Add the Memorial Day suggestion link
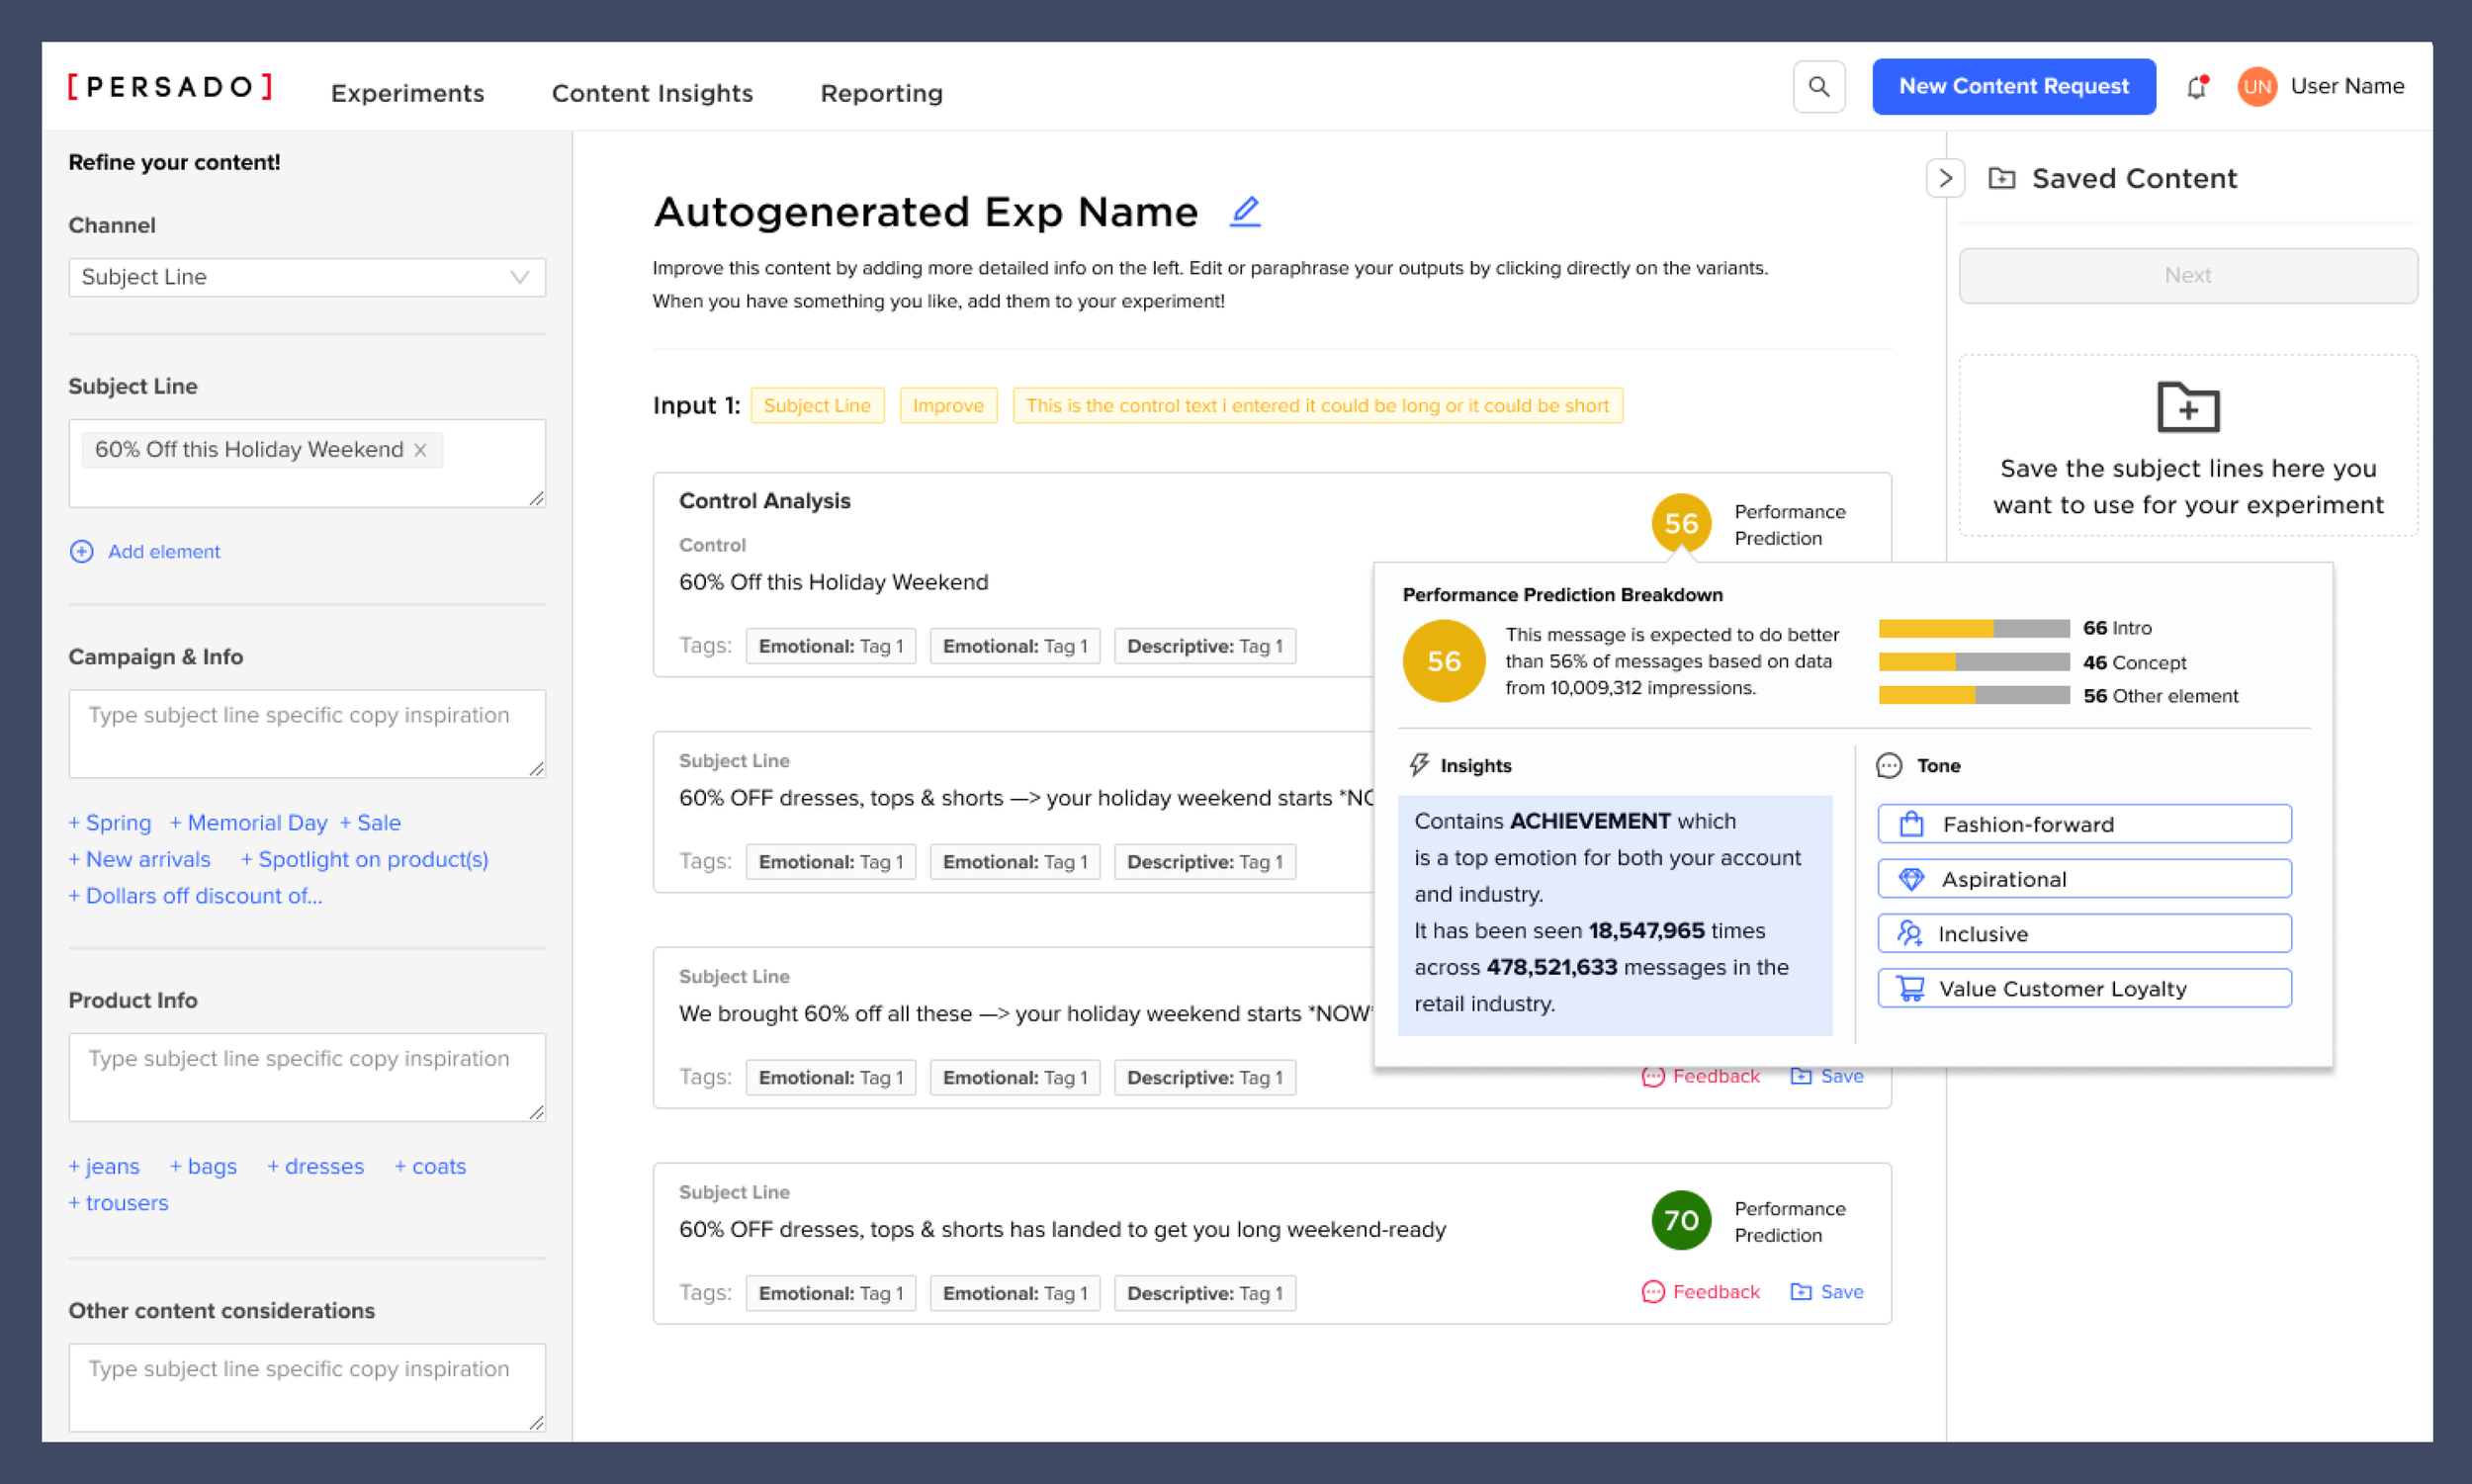This screenshot has width=2472, height=1484. [x=248, y=822]
